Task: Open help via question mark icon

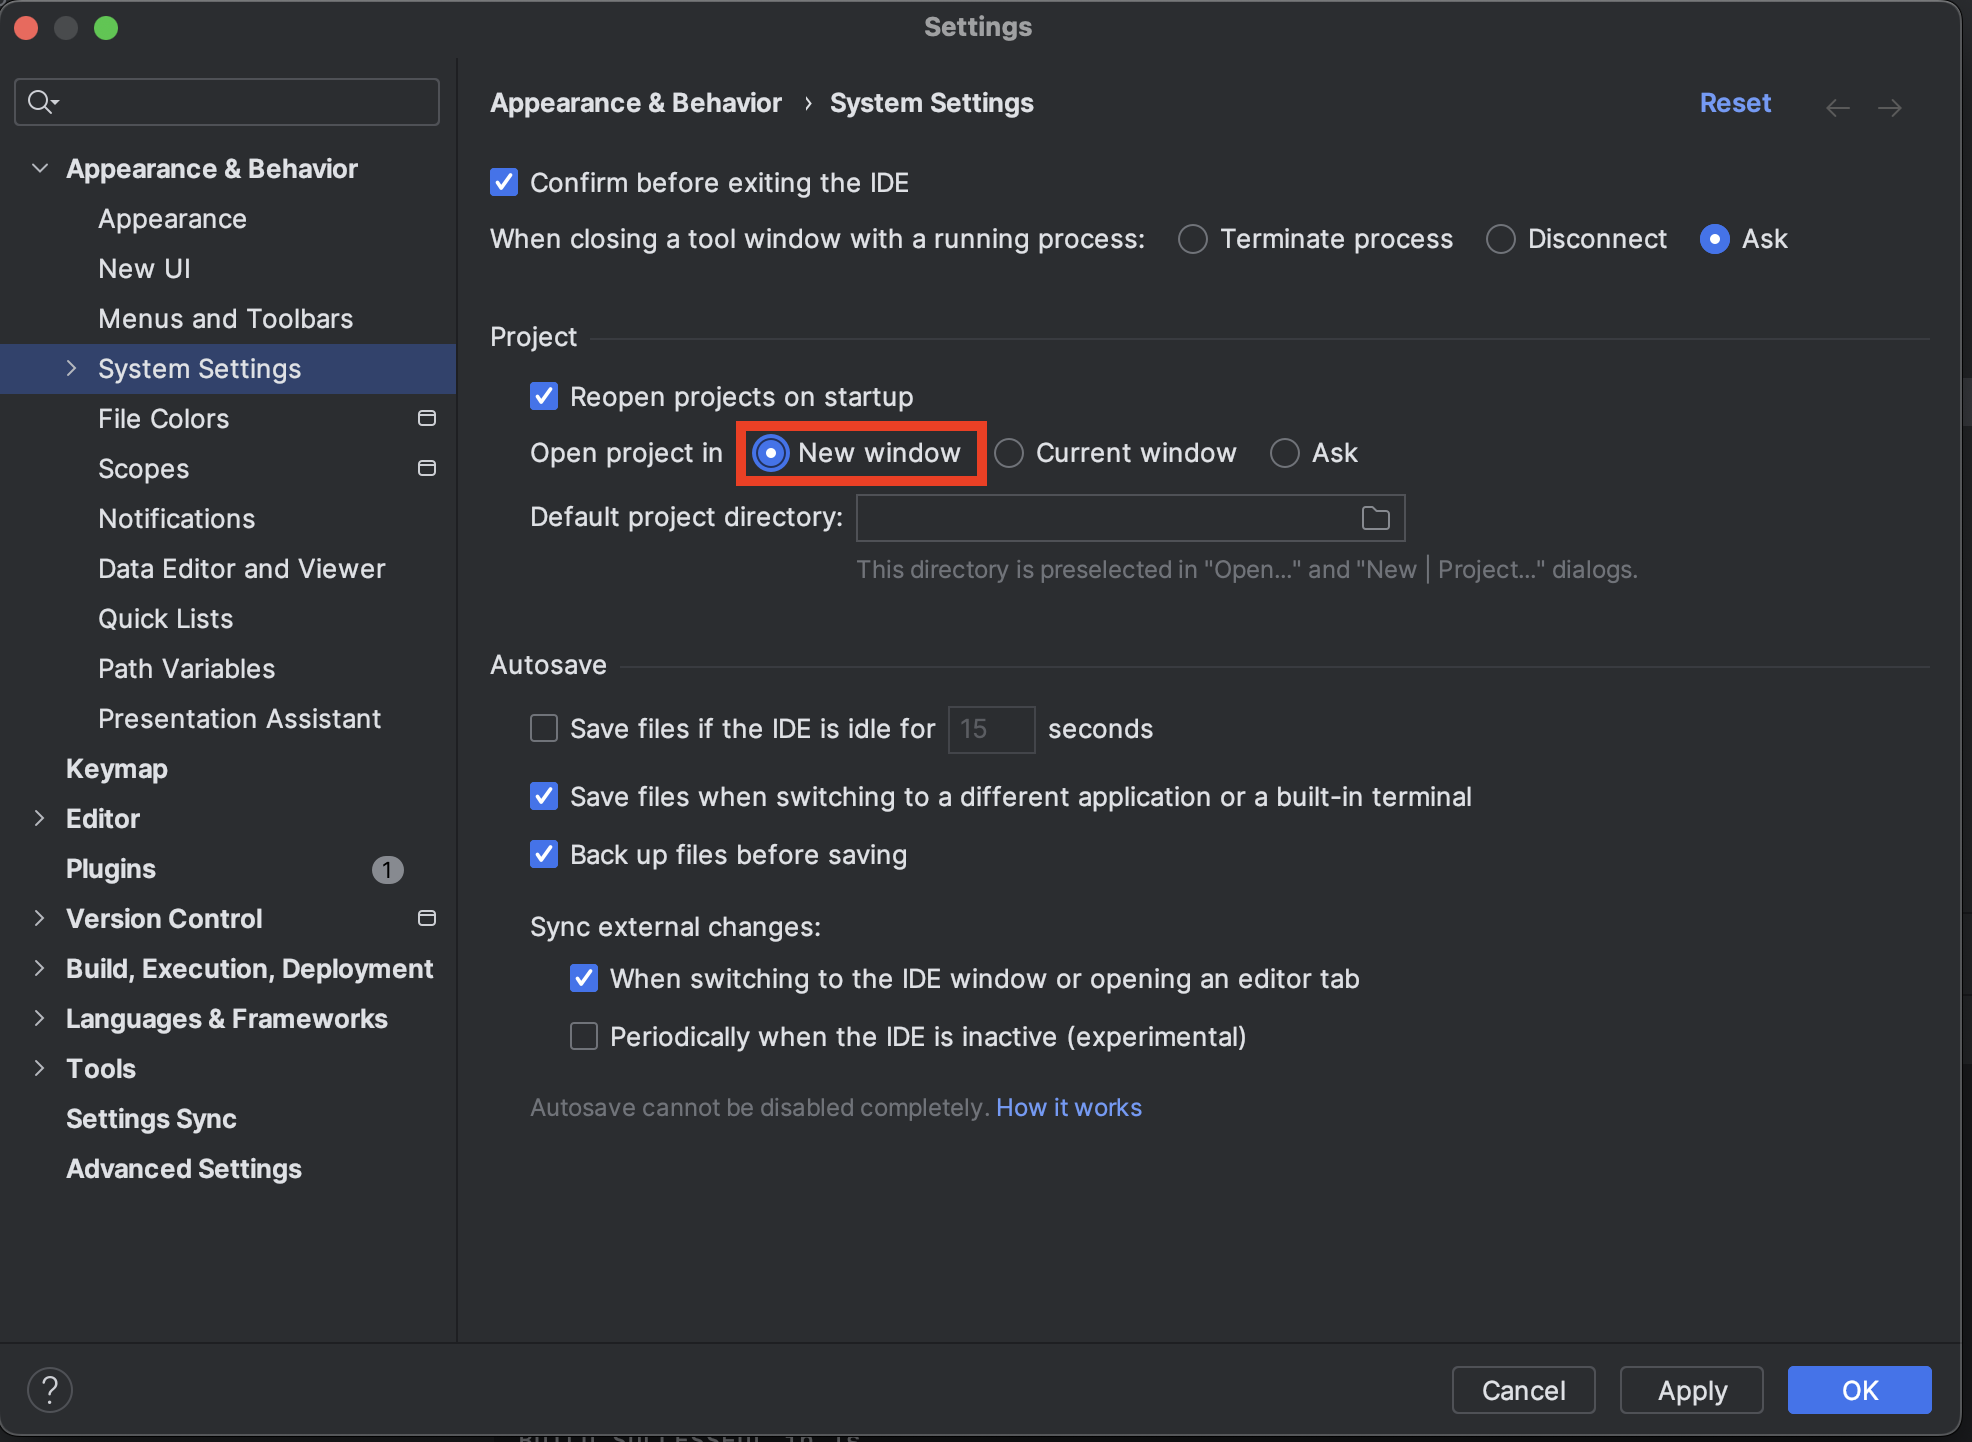Action: [49, 1390]
